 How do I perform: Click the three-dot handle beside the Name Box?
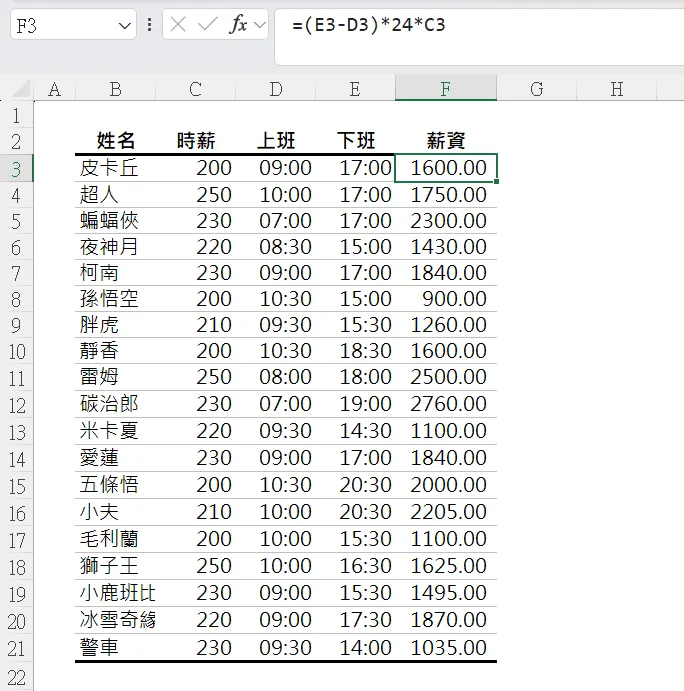pos(150,25)
